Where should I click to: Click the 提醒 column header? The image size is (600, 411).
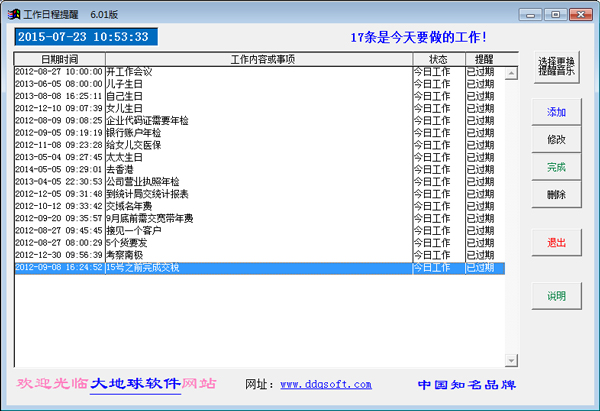coord(484,60)
